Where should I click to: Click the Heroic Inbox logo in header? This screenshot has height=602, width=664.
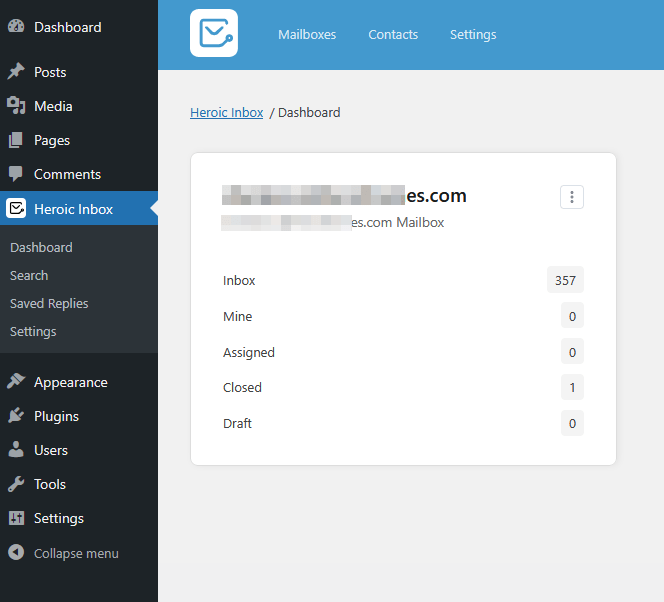tap(214, 33)
